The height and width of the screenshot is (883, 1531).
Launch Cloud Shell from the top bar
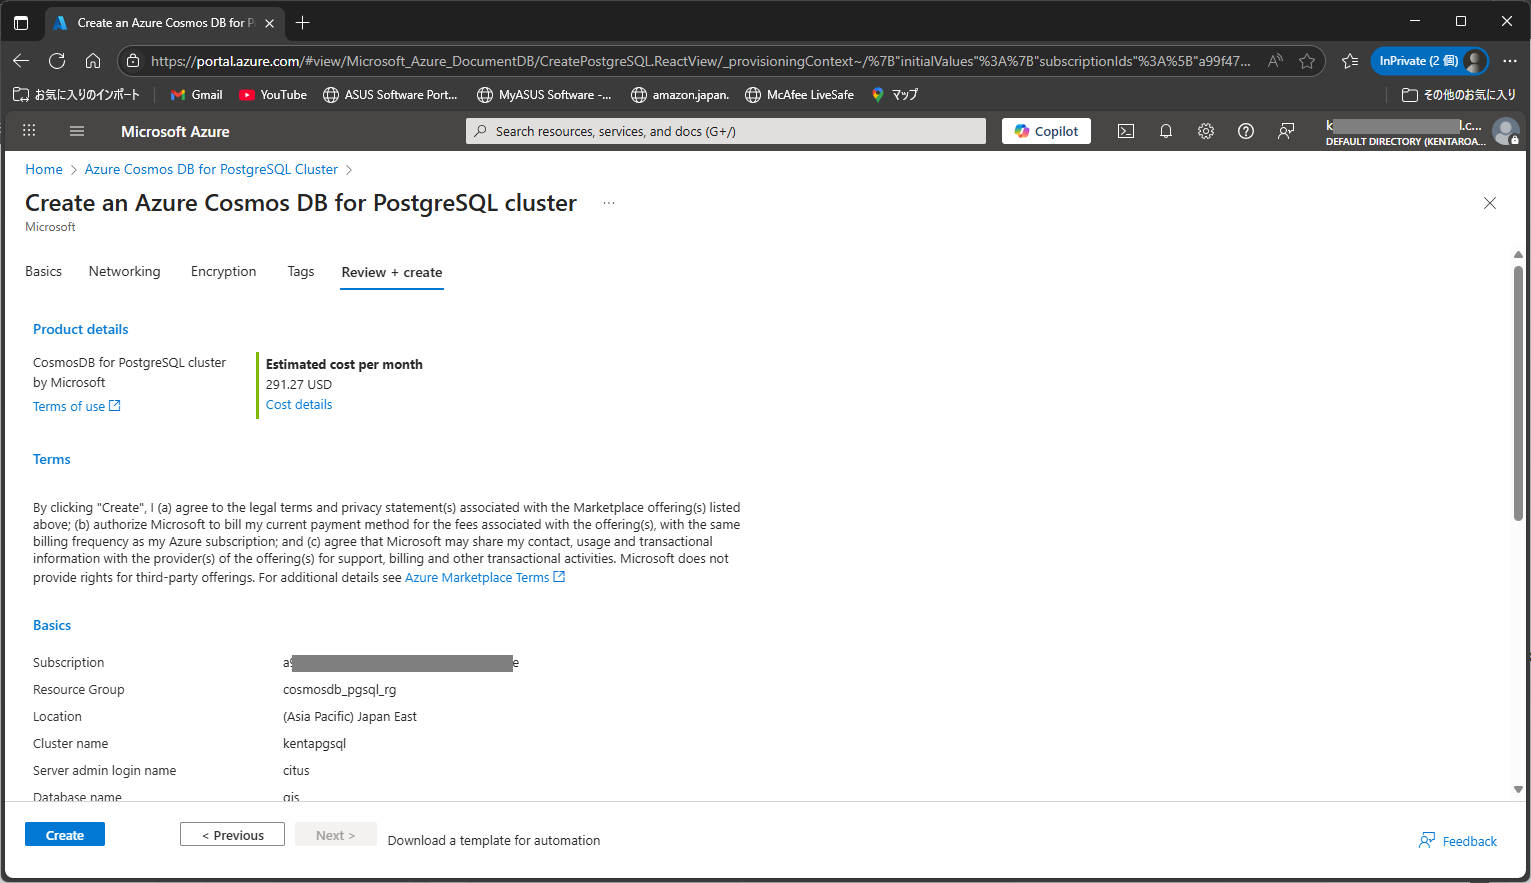coord(1125,131)
